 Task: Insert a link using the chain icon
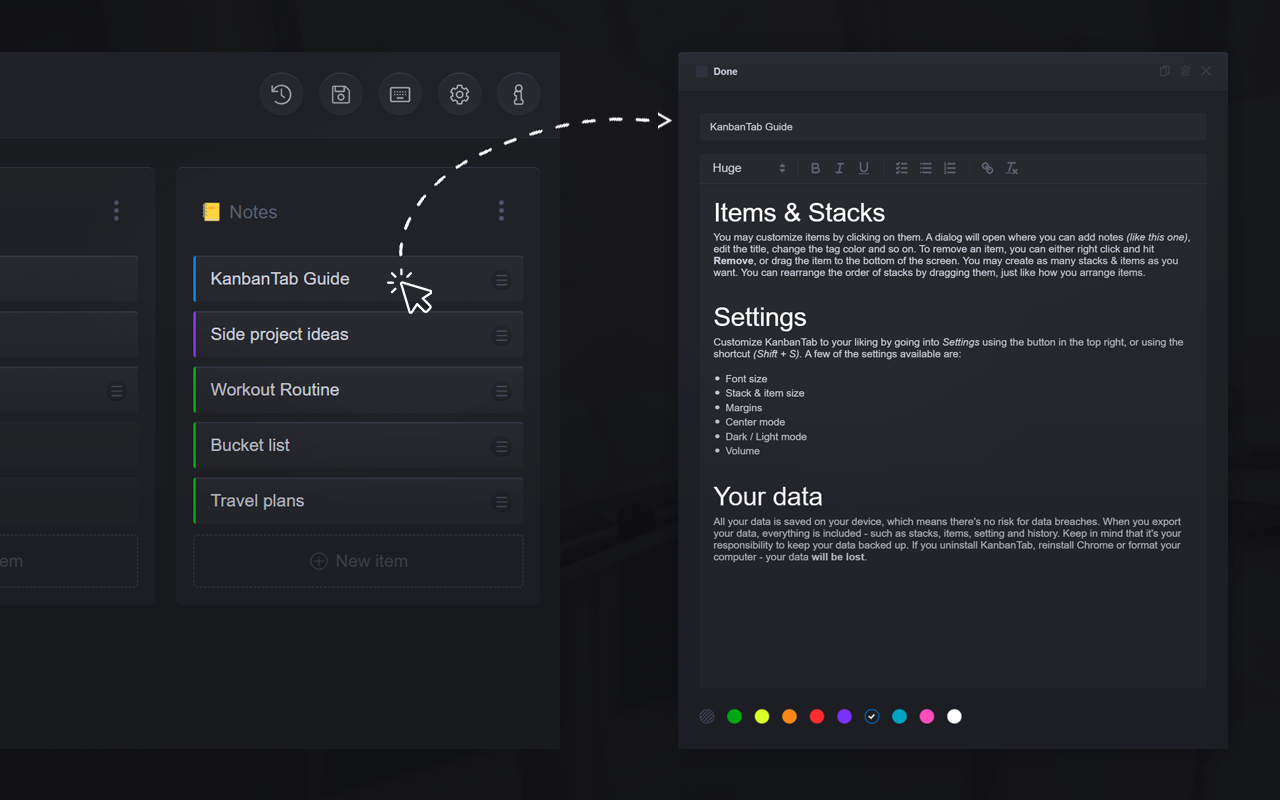pyautogui.click(x=987, y=168)
